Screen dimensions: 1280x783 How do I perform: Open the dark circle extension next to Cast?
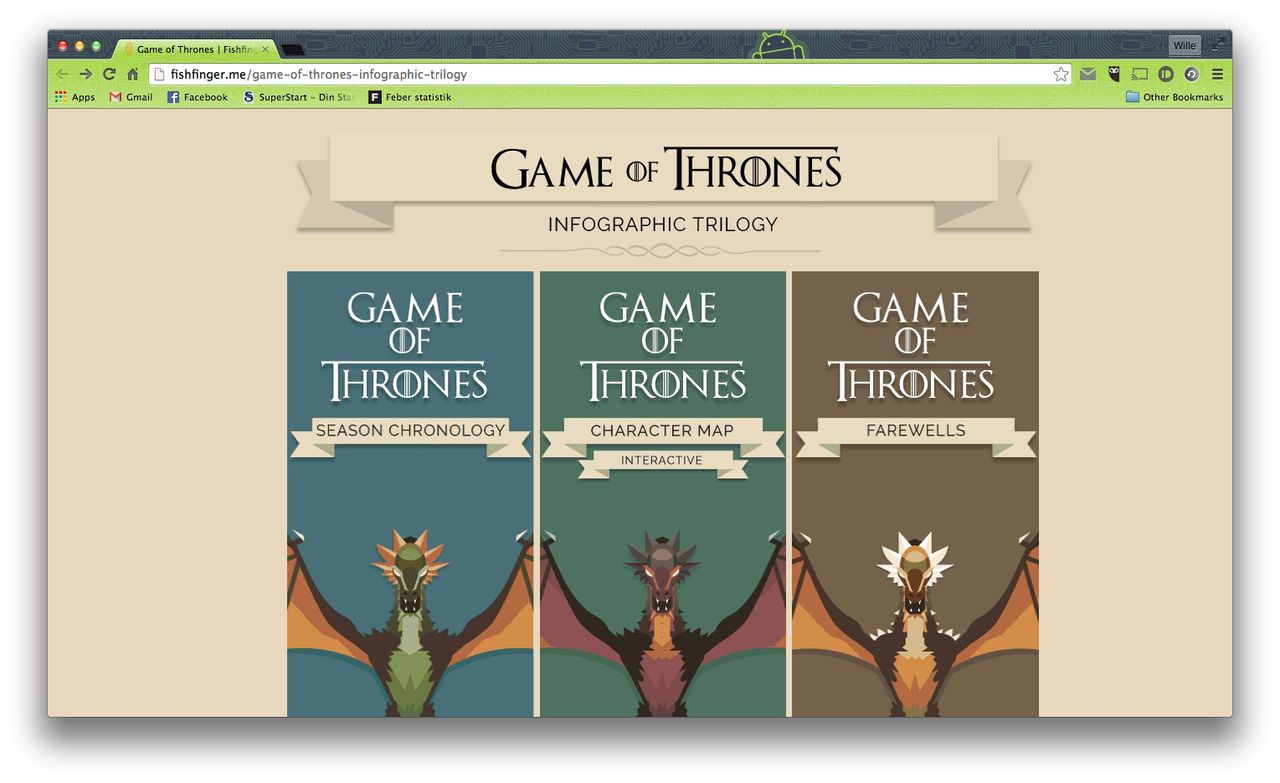coord(1165,73)
